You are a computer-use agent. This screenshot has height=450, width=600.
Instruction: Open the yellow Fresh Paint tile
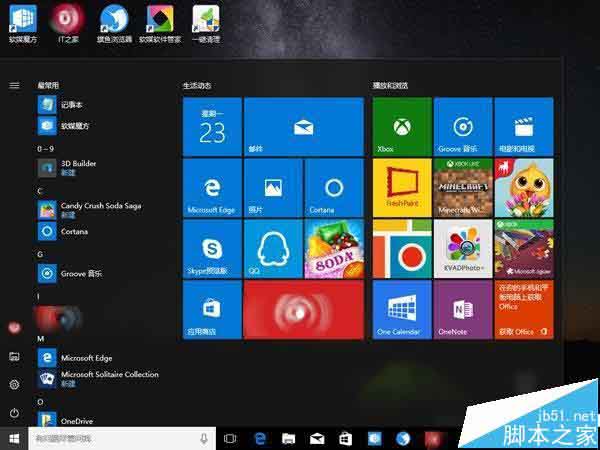click(x=402, y=188)
